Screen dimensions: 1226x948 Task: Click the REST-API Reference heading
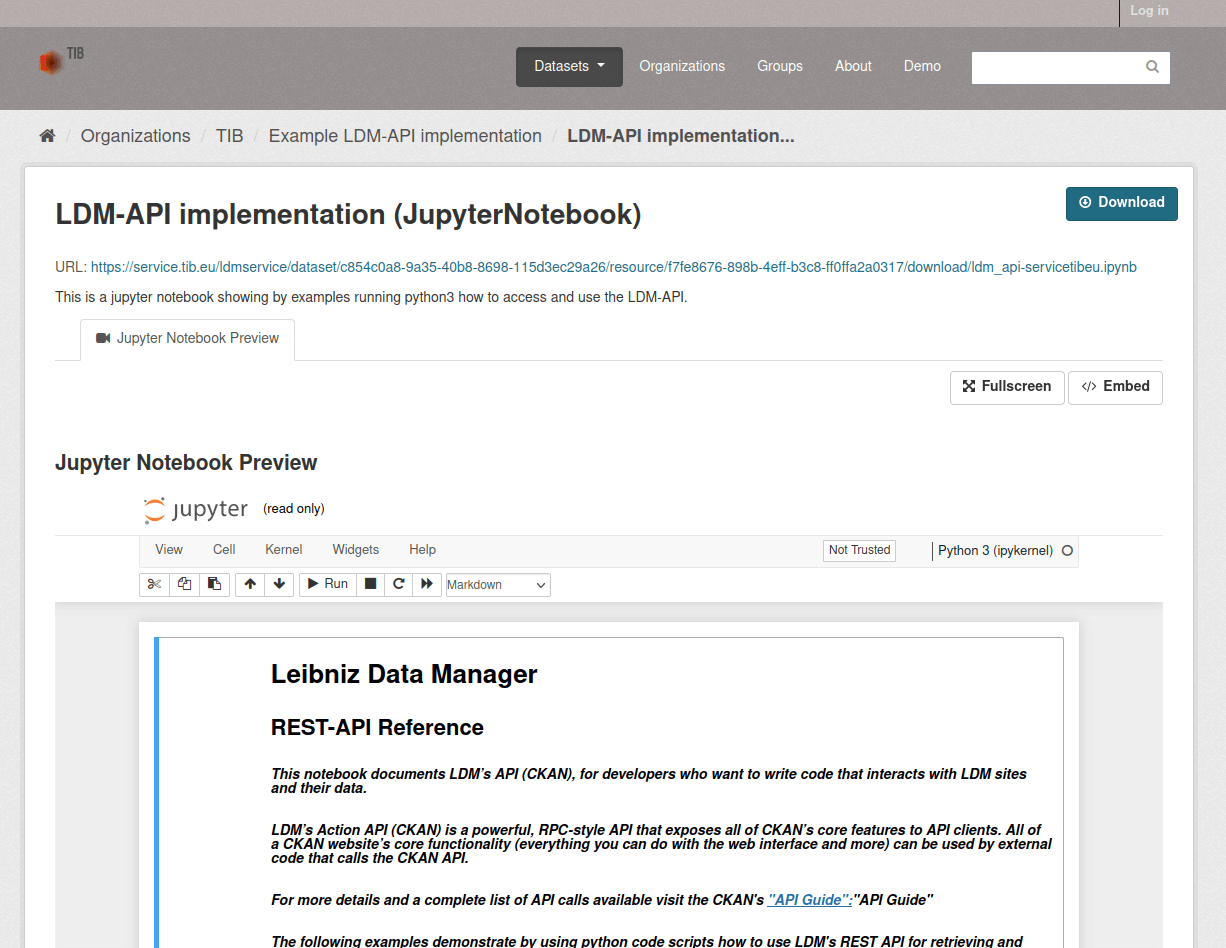(377, 728)
